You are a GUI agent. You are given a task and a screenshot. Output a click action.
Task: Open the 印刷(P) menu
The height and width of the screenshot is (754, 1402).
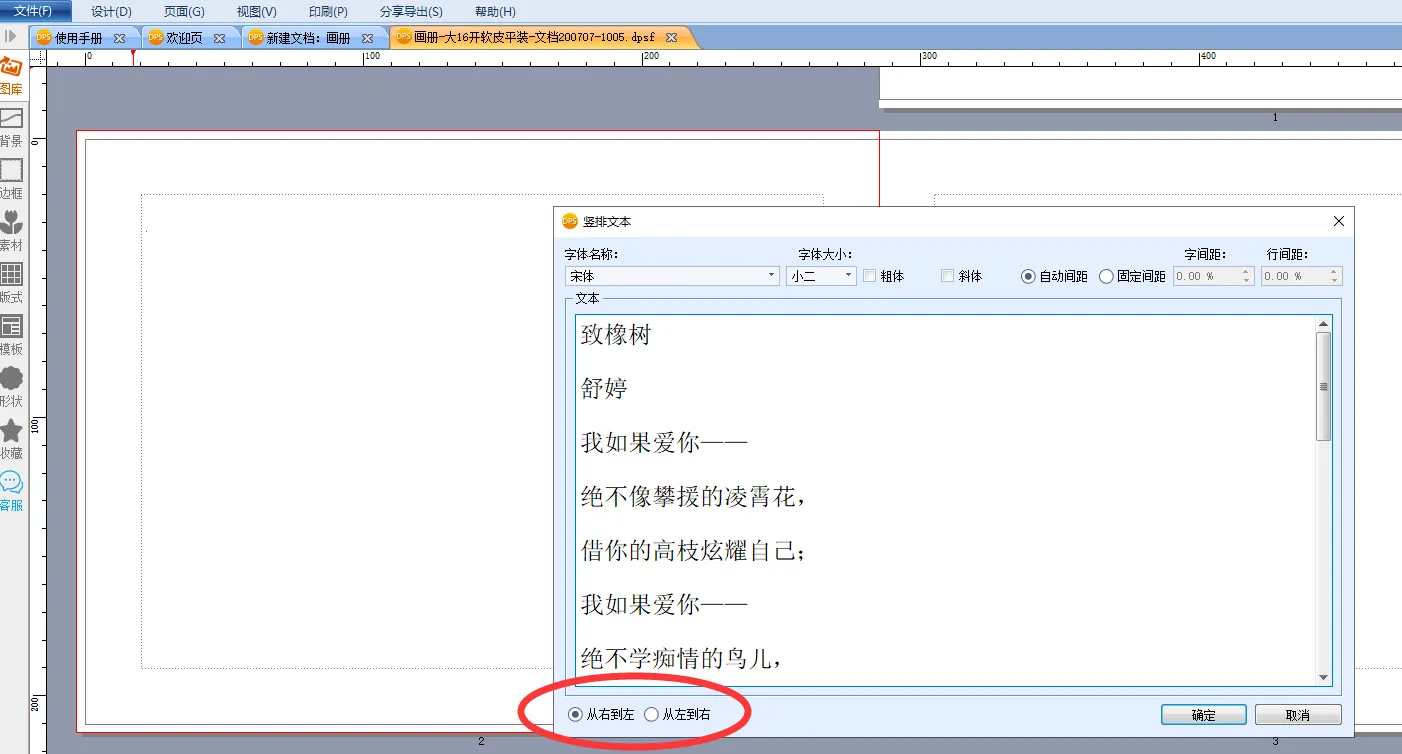click(328, 12)
